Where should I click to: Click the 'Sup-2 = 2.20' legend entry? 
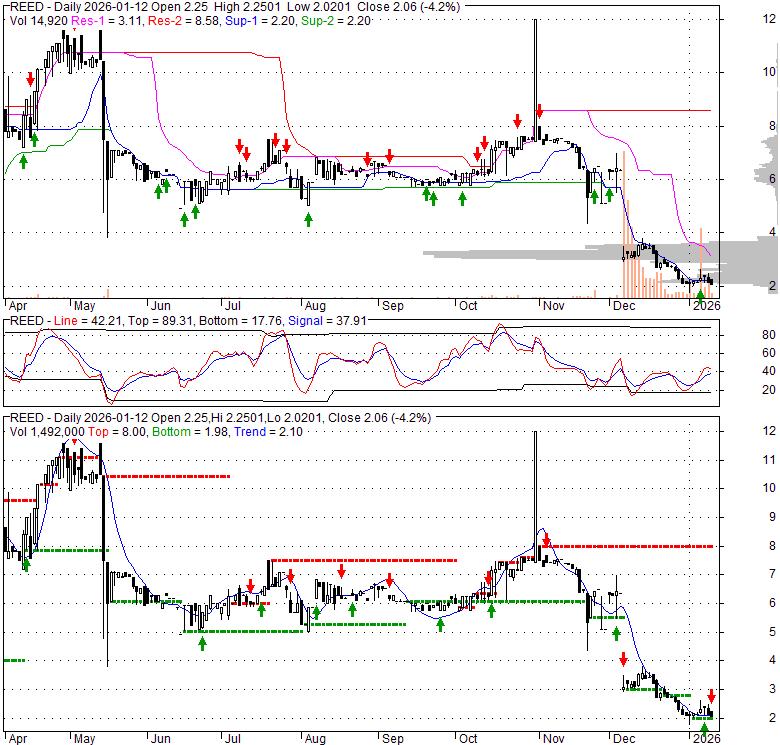point(336,20)
